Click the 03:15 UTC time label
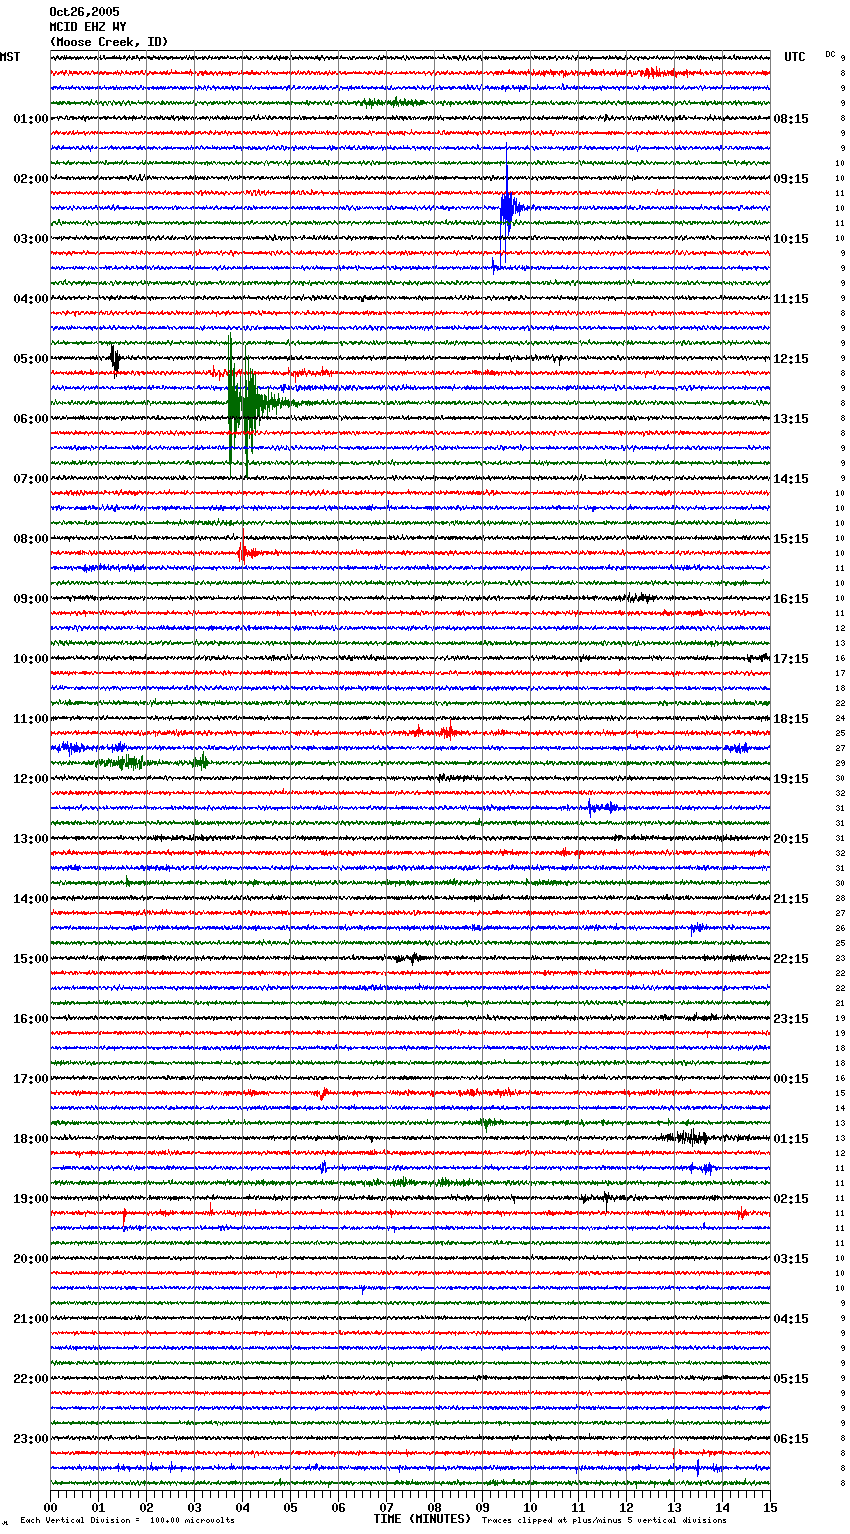Image resolution: width=850 pixels, height=1534 pixels. tap(791, 1259)
